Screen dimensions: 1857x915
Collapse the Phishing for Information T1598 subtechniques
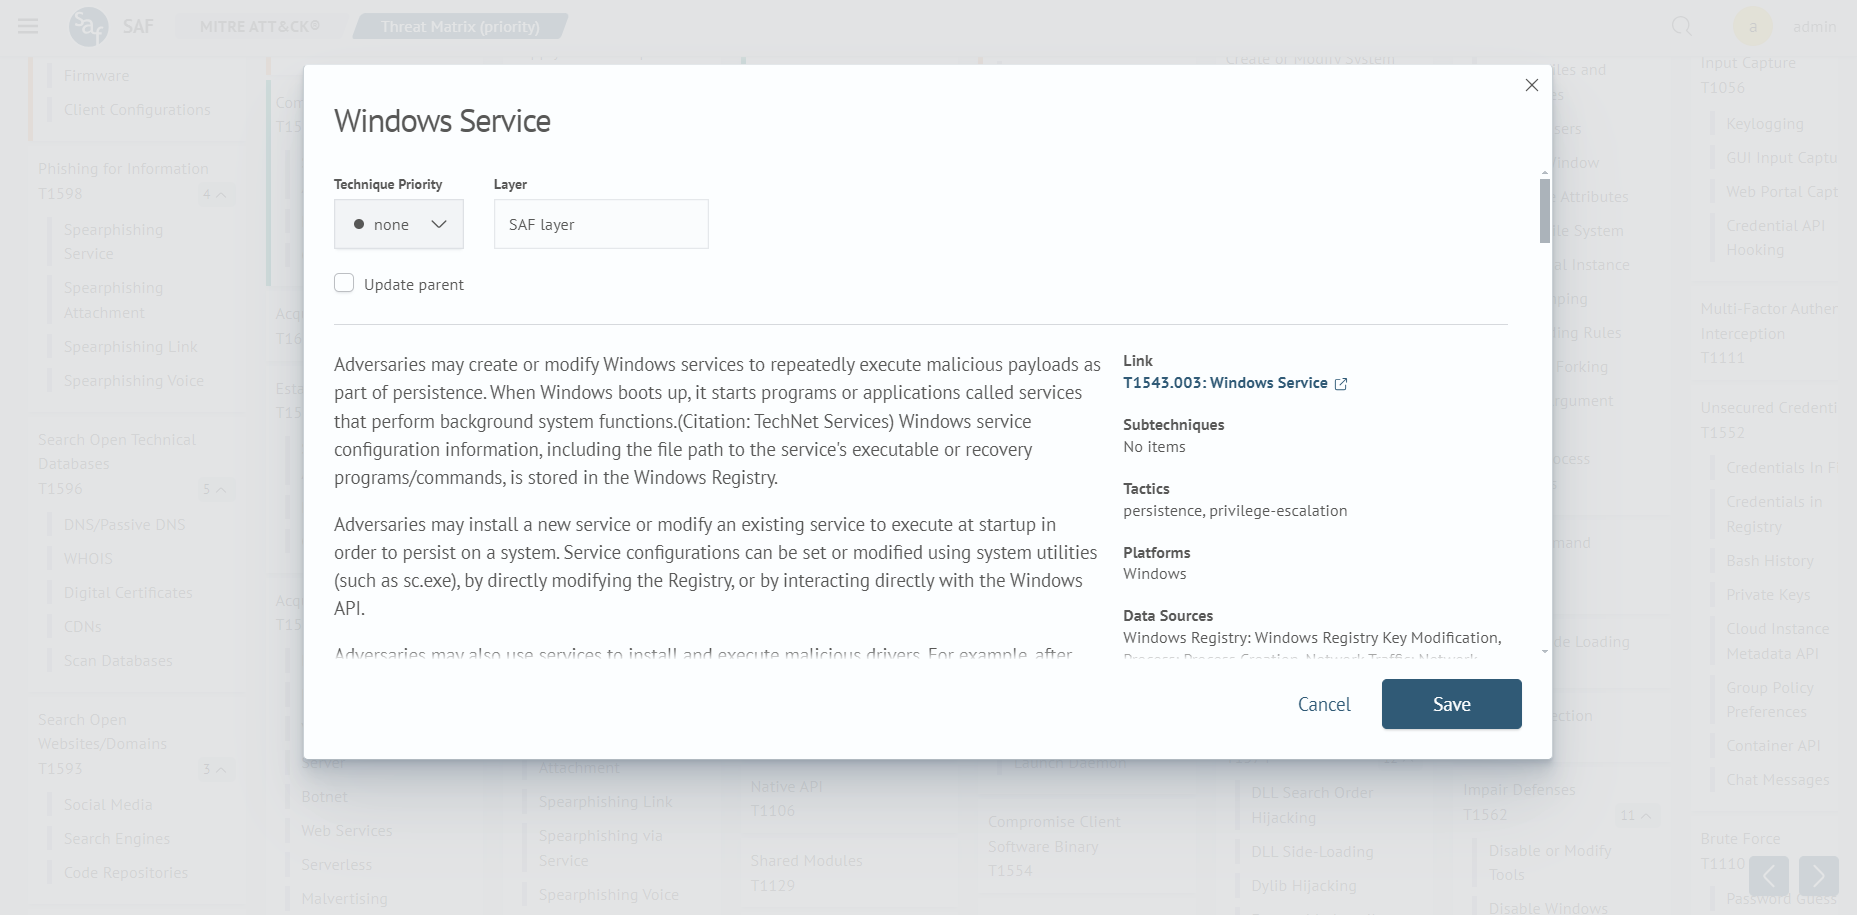pyautogui.click(x=220, y=194)
